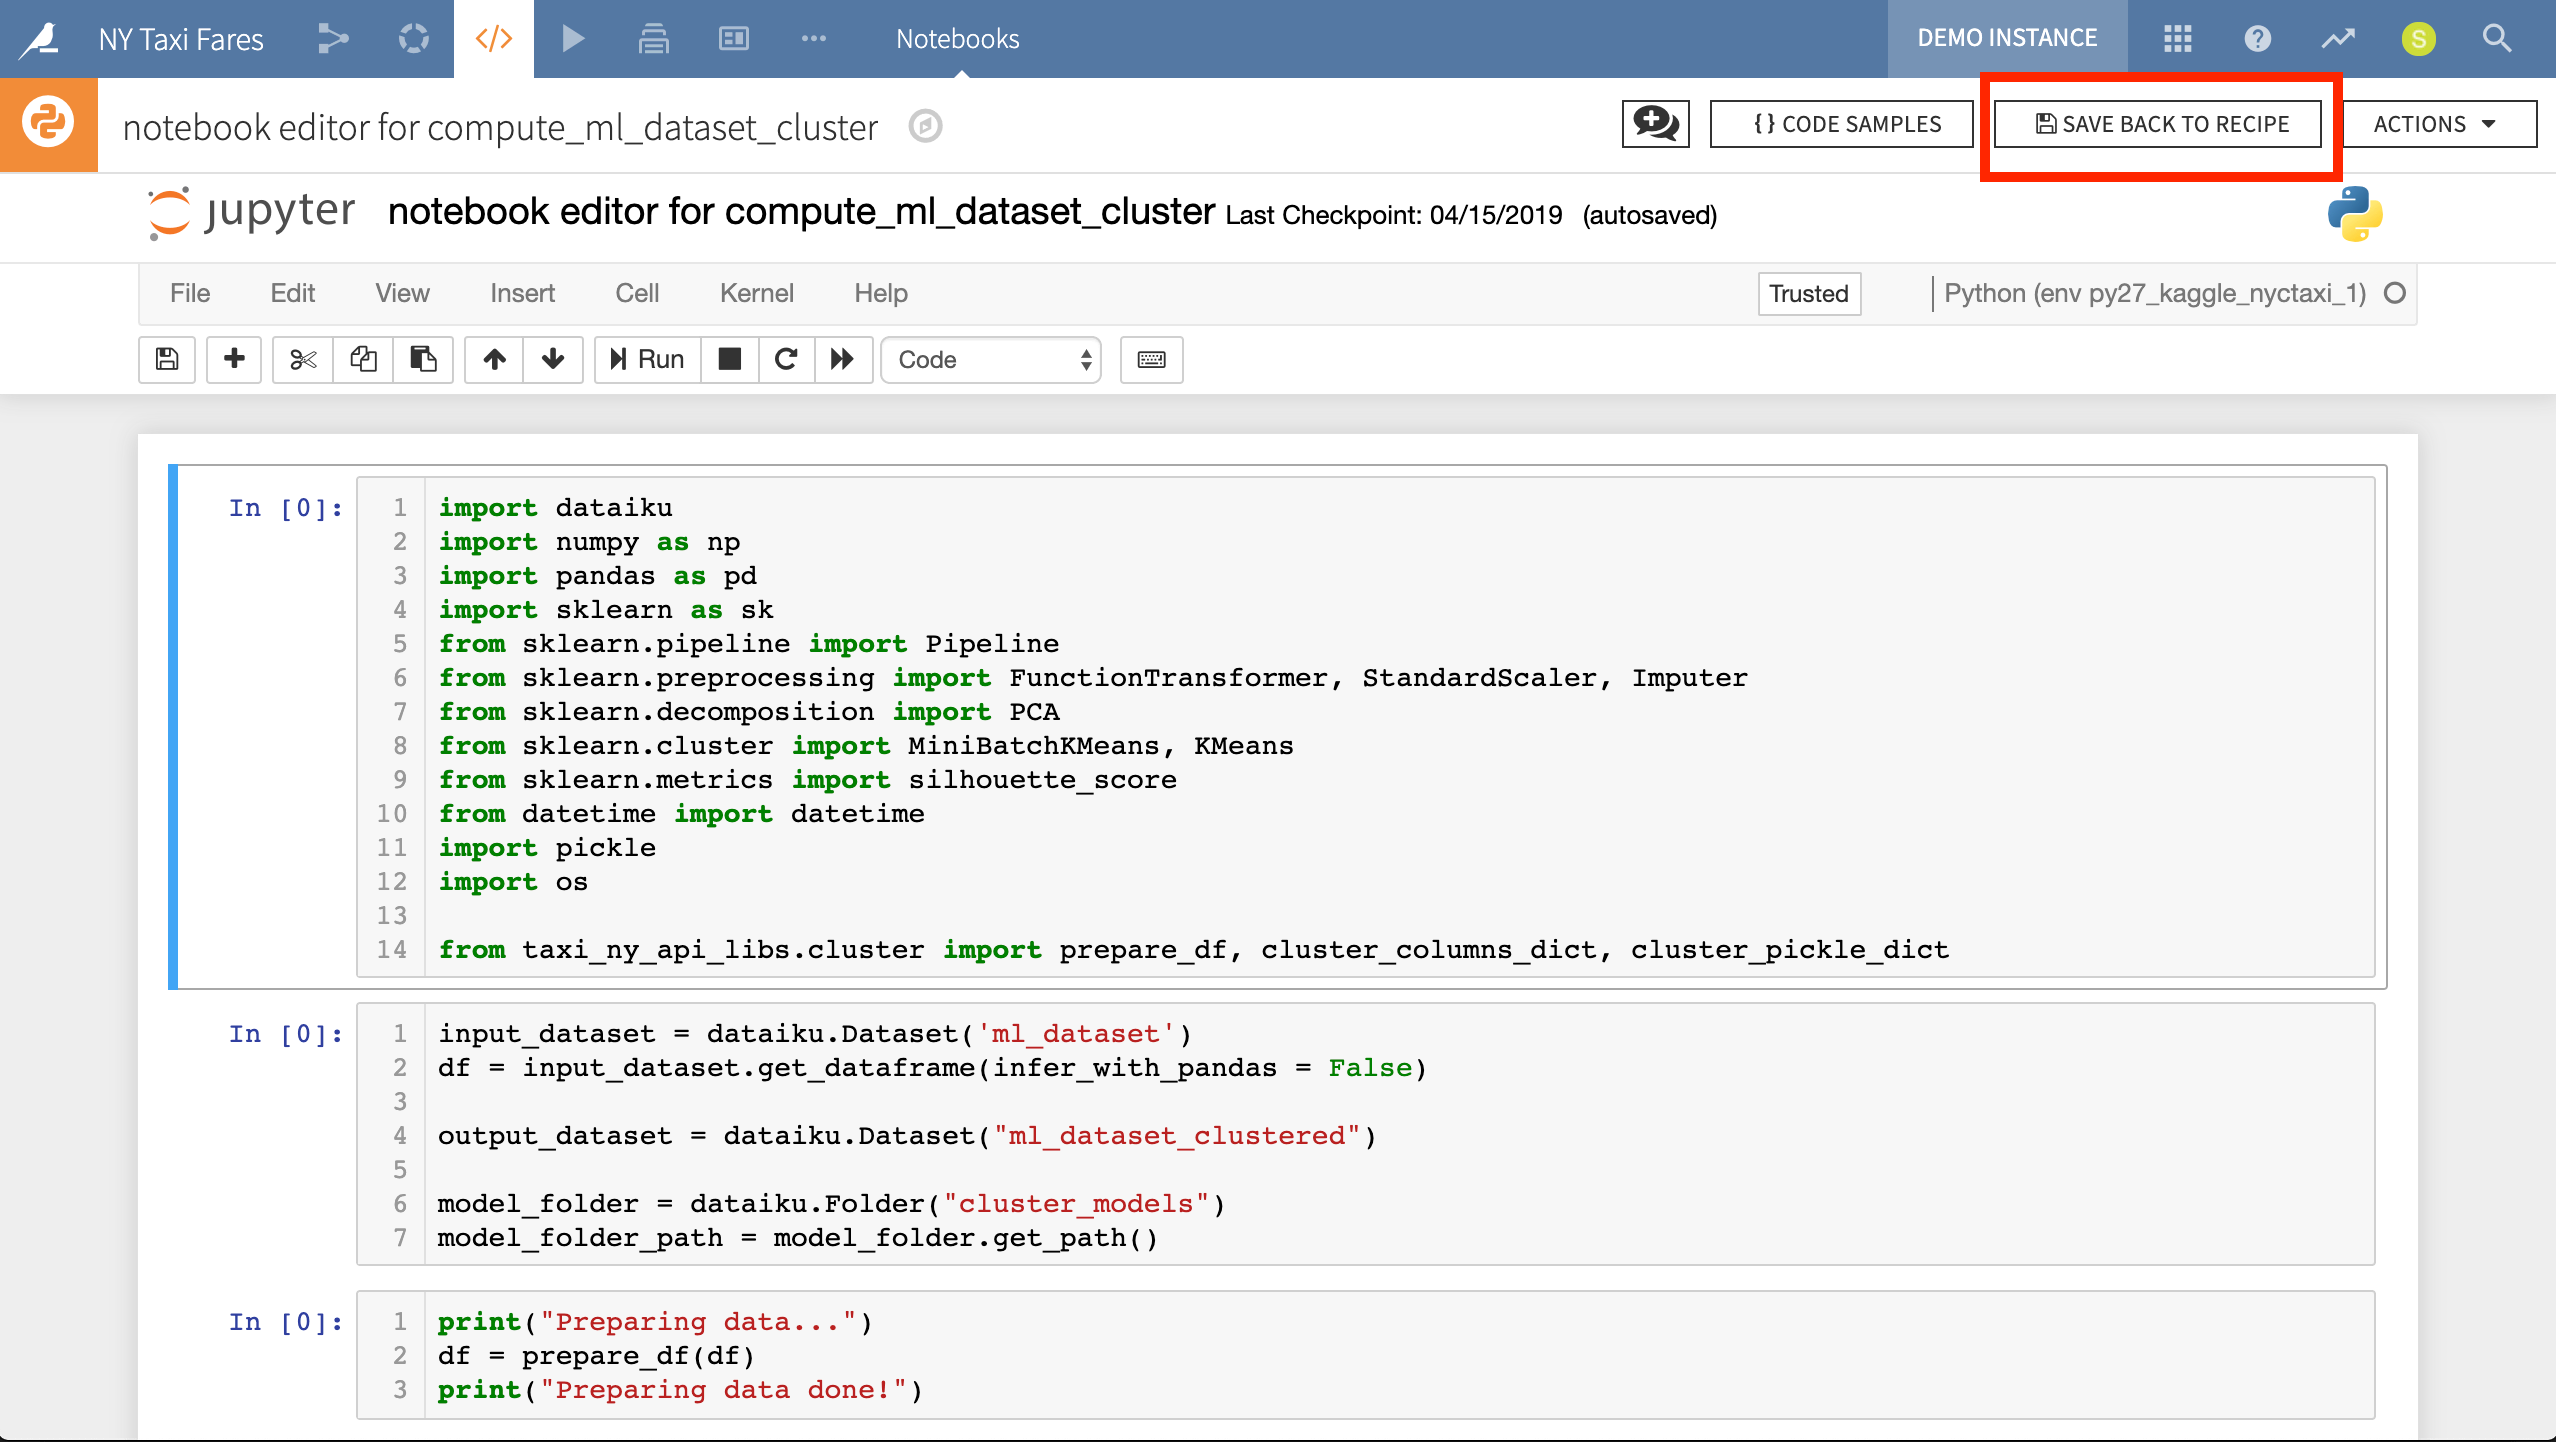Screen dimensions: 2556x1442
Task: Click the move cell up icon
Action: coord(490,358)
